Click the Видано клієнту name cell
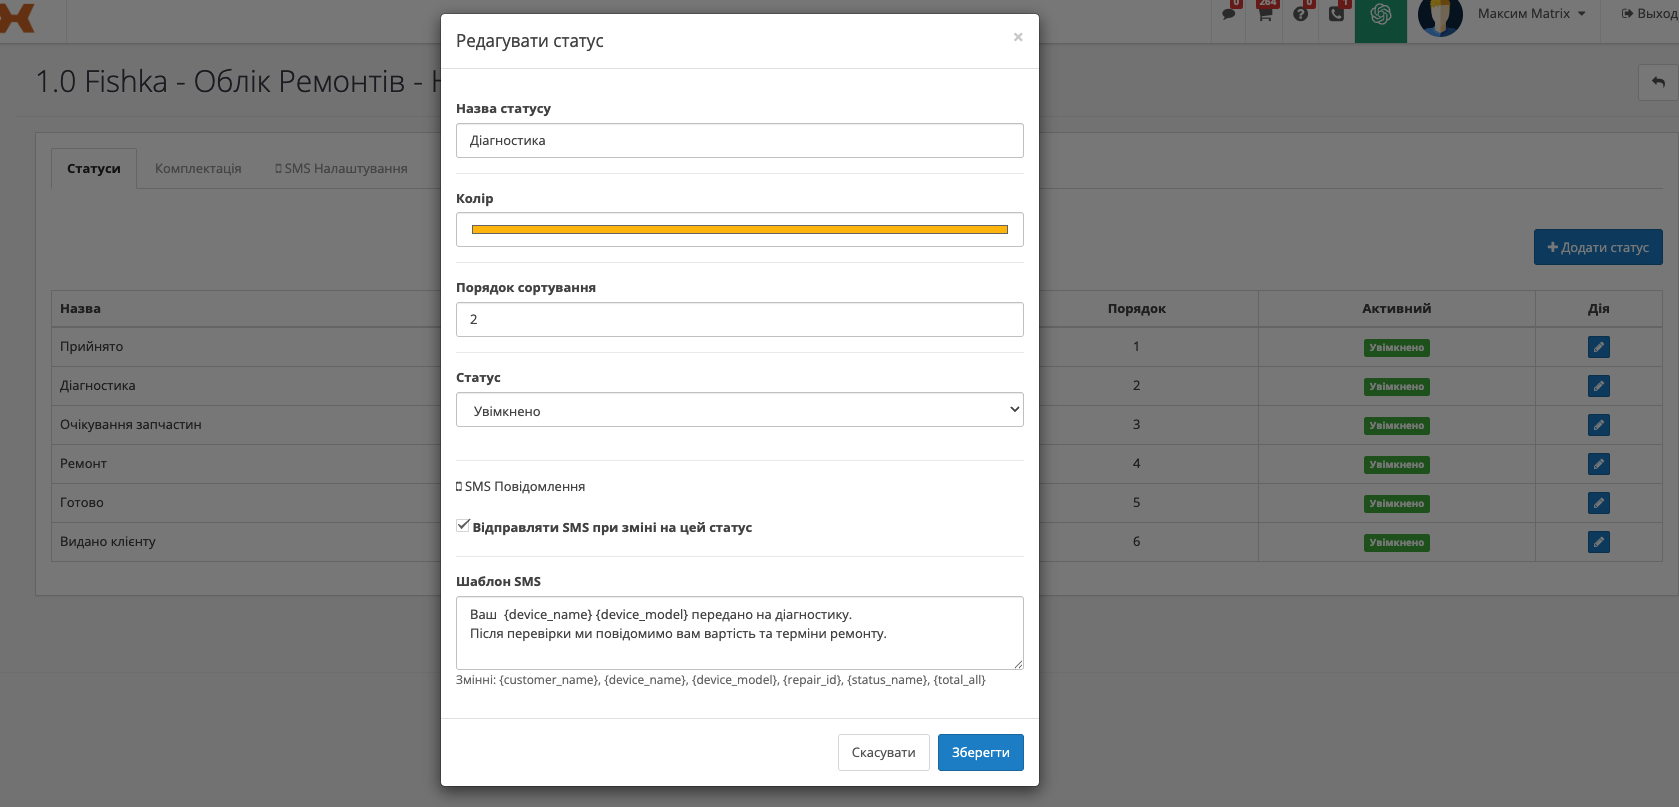The width and height of the screenshot is (1679, 807). 108,542
